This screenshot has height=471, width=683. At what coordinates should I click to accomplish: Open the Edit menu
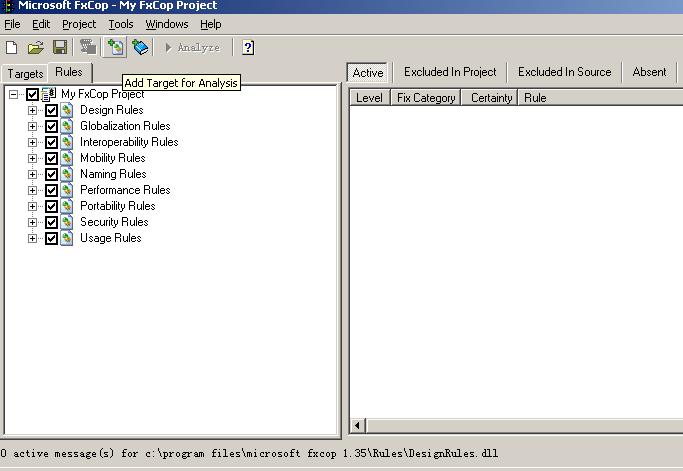click(x=41, y=24)
